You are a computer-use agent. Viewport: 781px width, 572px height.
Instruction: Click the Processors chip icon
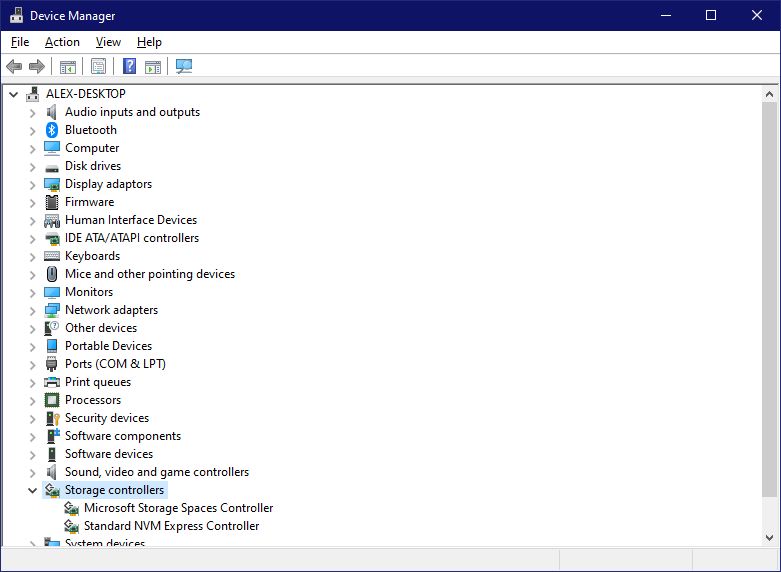click(x=52, y=400)
